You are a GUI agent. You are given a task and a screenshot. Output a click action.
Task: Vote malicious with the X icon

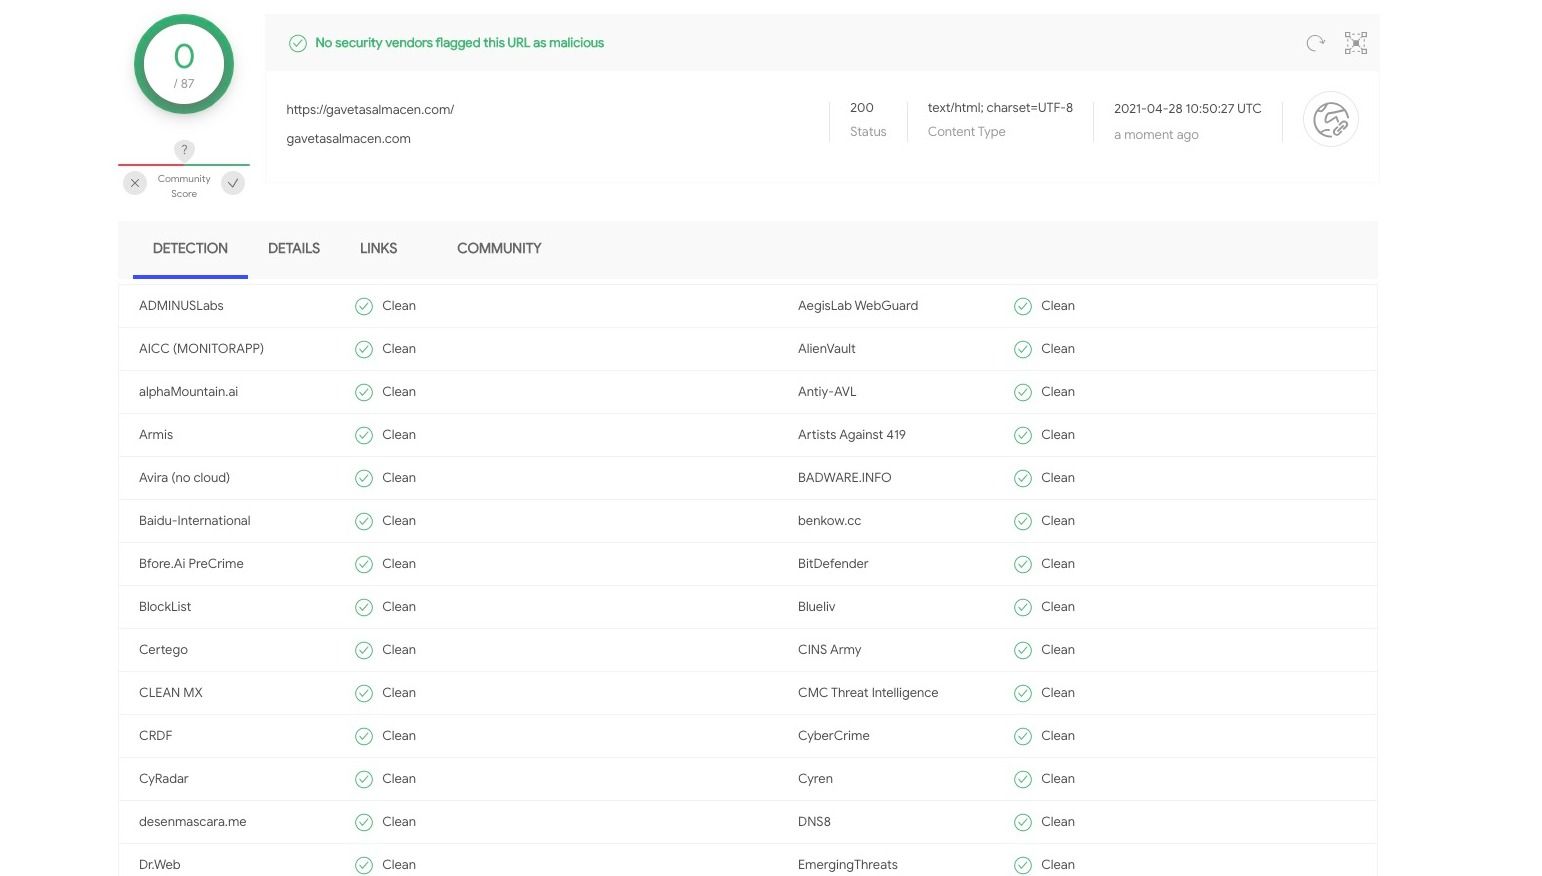coord(135,183)
